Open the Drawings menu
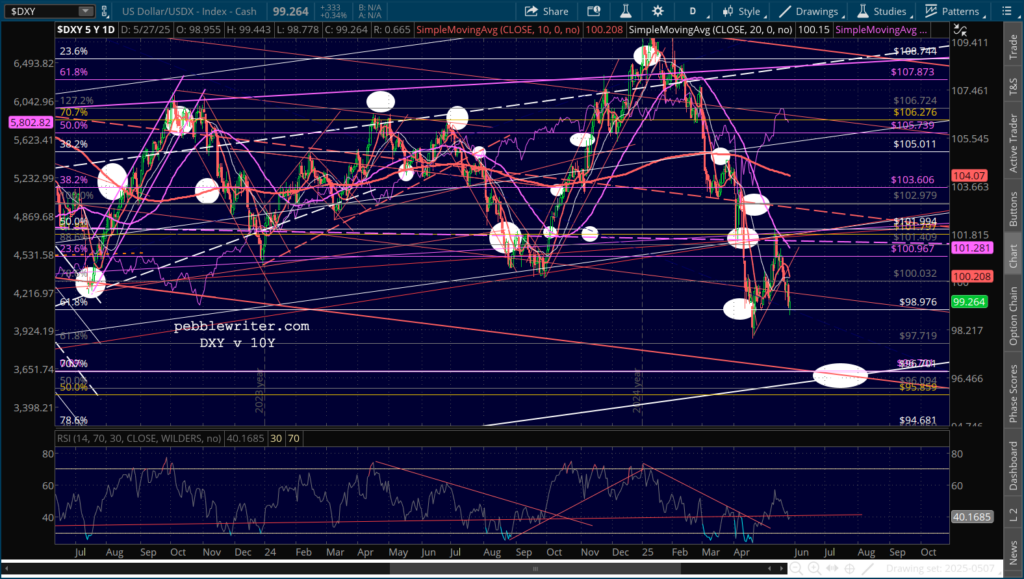 coord(809,12)
